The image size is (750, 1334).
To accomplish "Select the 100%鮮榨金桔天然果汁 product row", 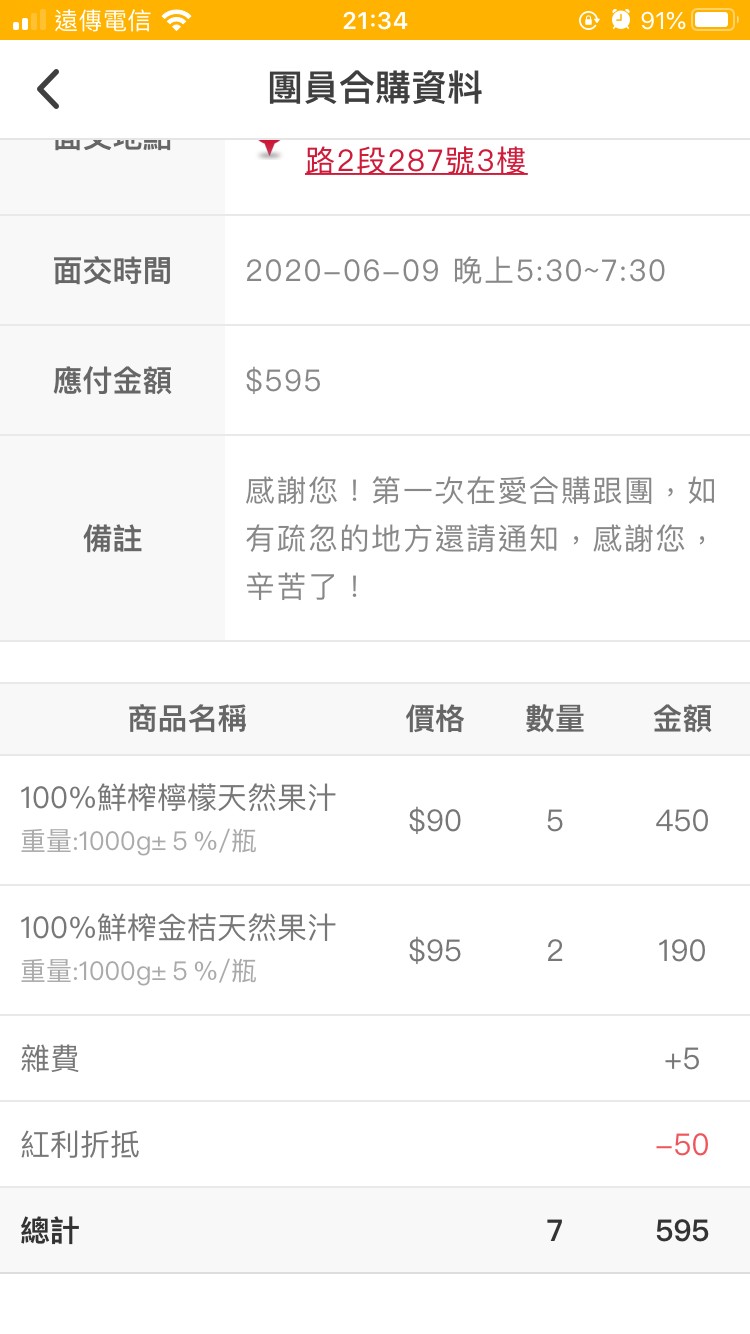I will pos(375,950).
